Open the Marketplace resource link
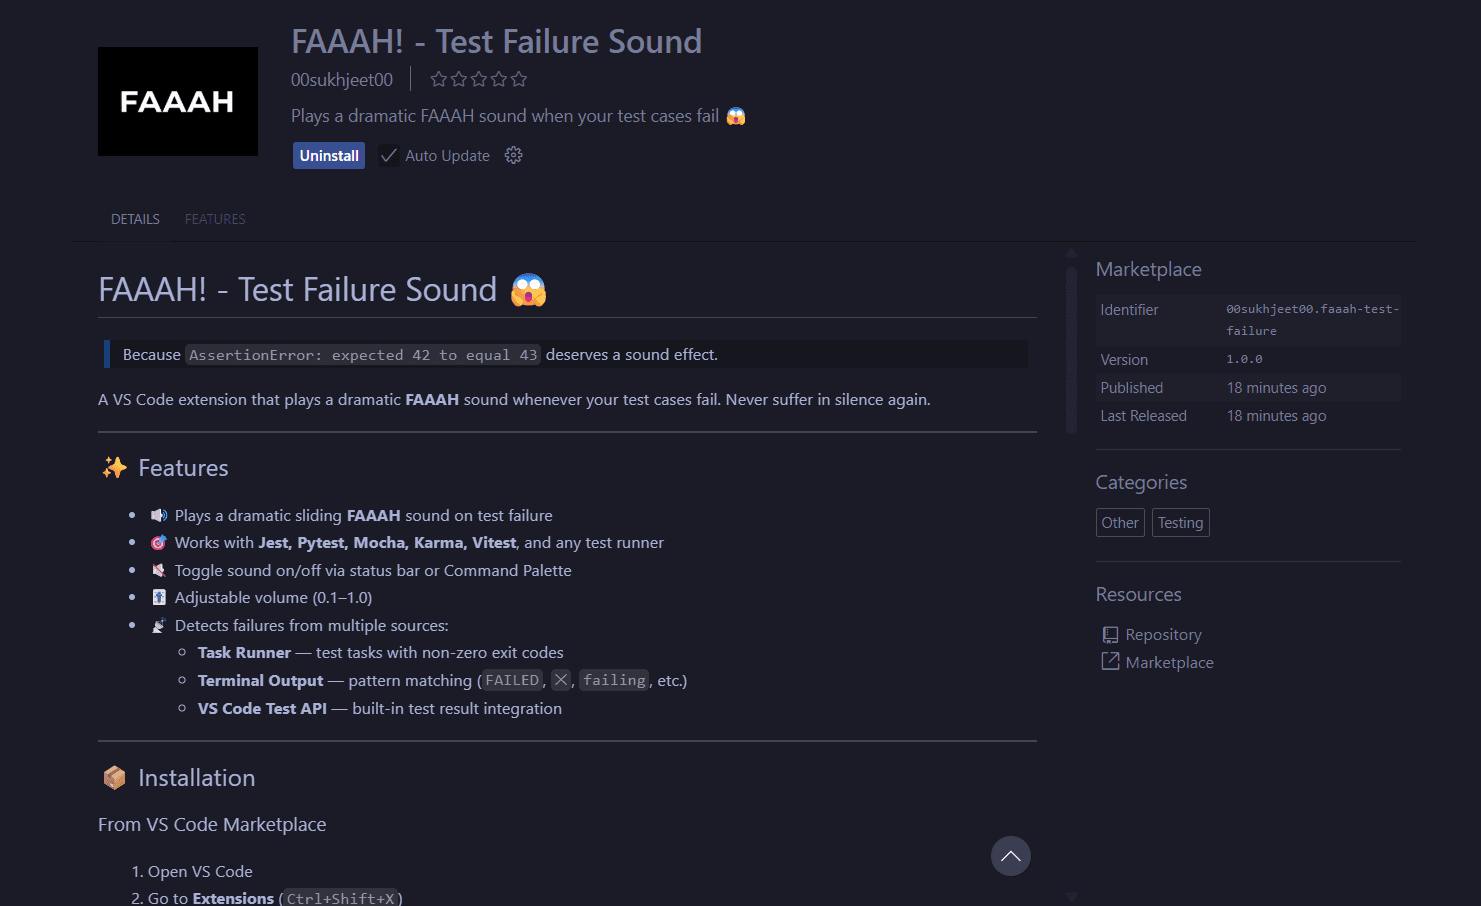The image size is (1481, 906). 1169,662
